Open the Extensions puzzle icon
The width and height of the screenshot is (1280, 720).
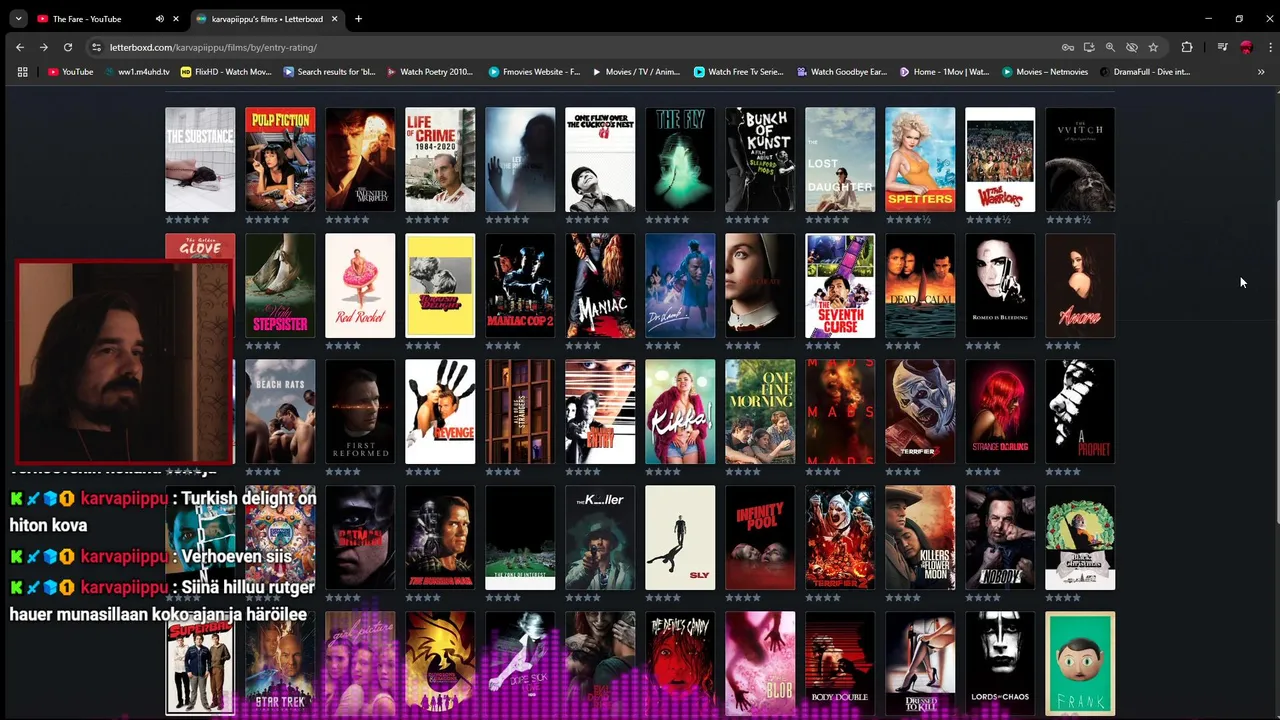[x=1187, y=47]
